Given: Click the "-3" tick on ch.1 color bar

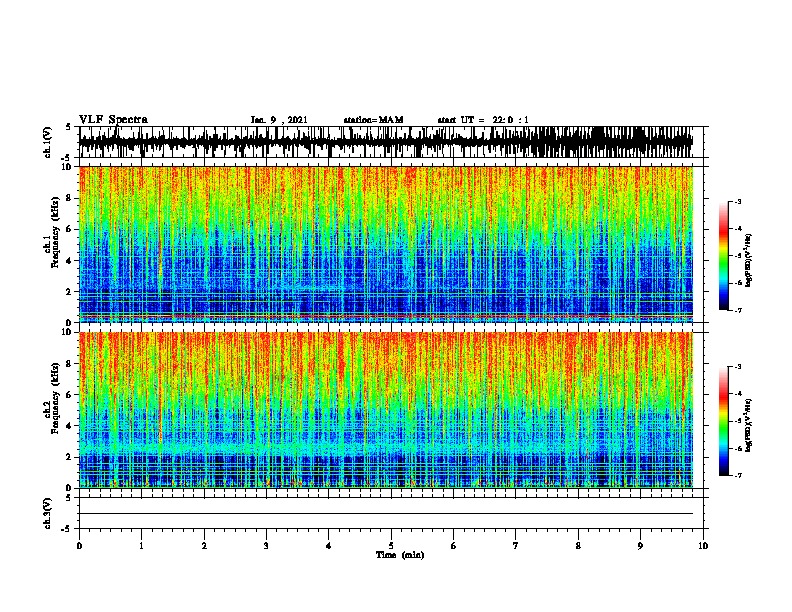Looking at the screenshot, I should pyautogui.click(x=737, y=202).
